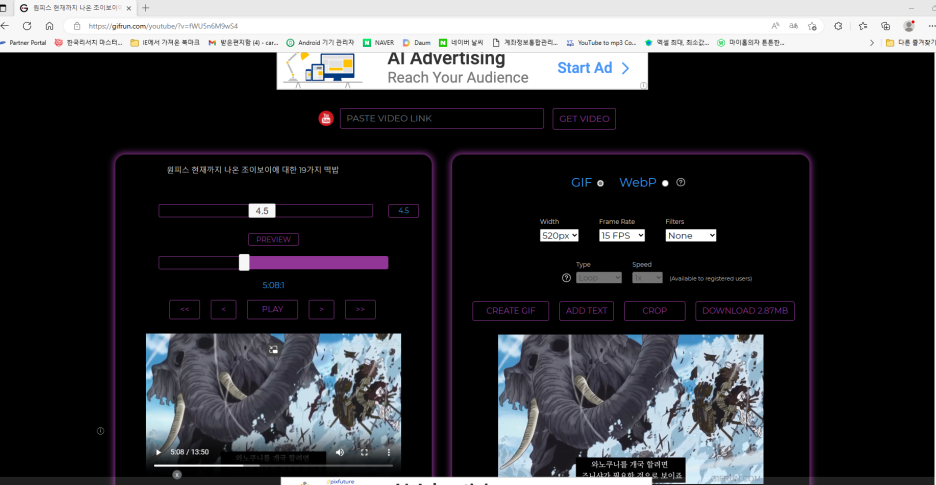Close the gifrun browser tab
936x485 pixels.
pos(129,8)
